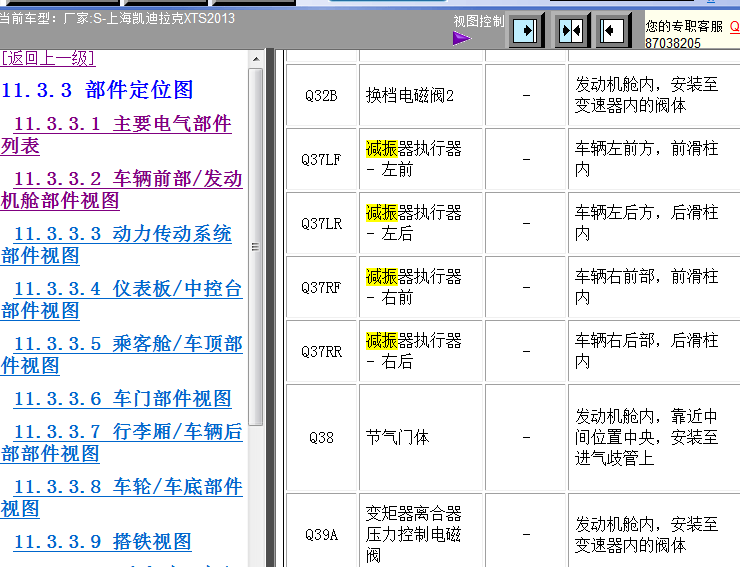Click the collapse-left view control icon
This screenshot has width=740, height=567.
pos(612,31)
